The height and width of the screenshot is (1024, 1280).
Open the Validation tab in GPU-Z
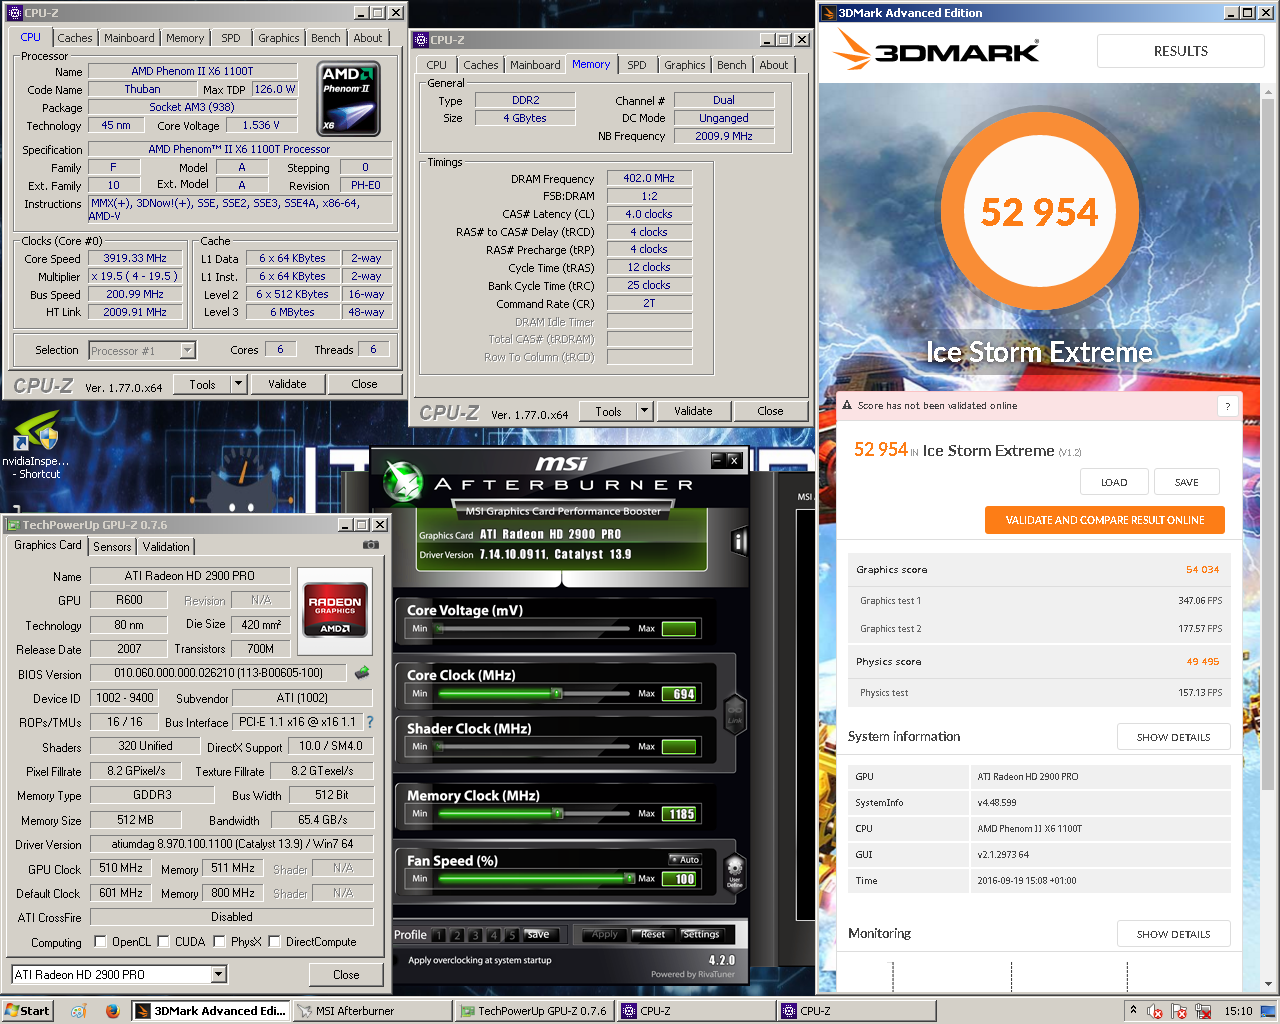tap(166, 547)
